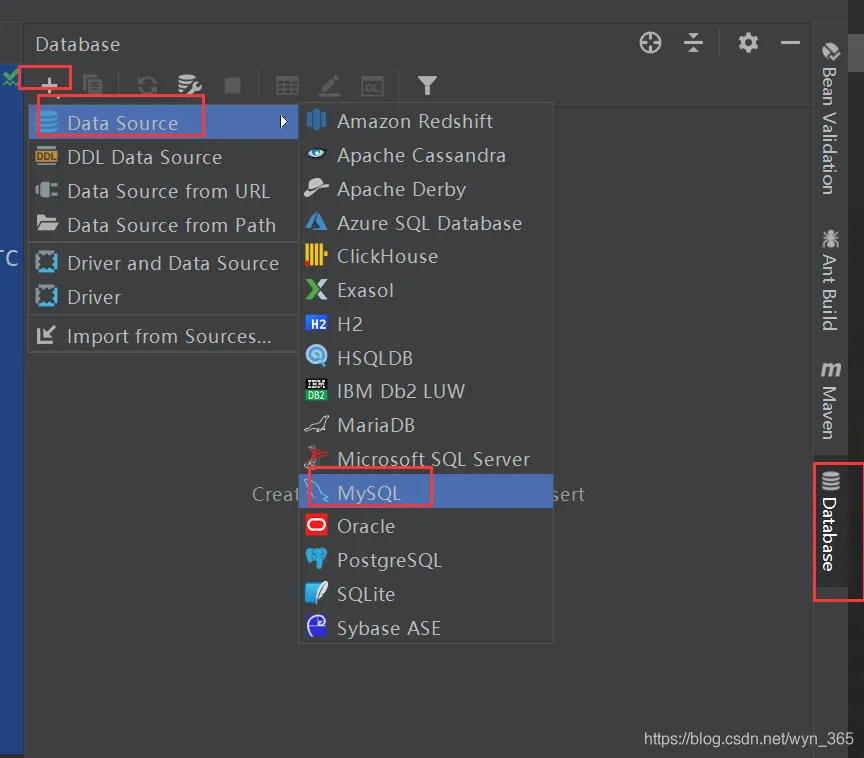Select Microsoft SQL Server data source
864x758 pixels.
[x=426, y=458]
